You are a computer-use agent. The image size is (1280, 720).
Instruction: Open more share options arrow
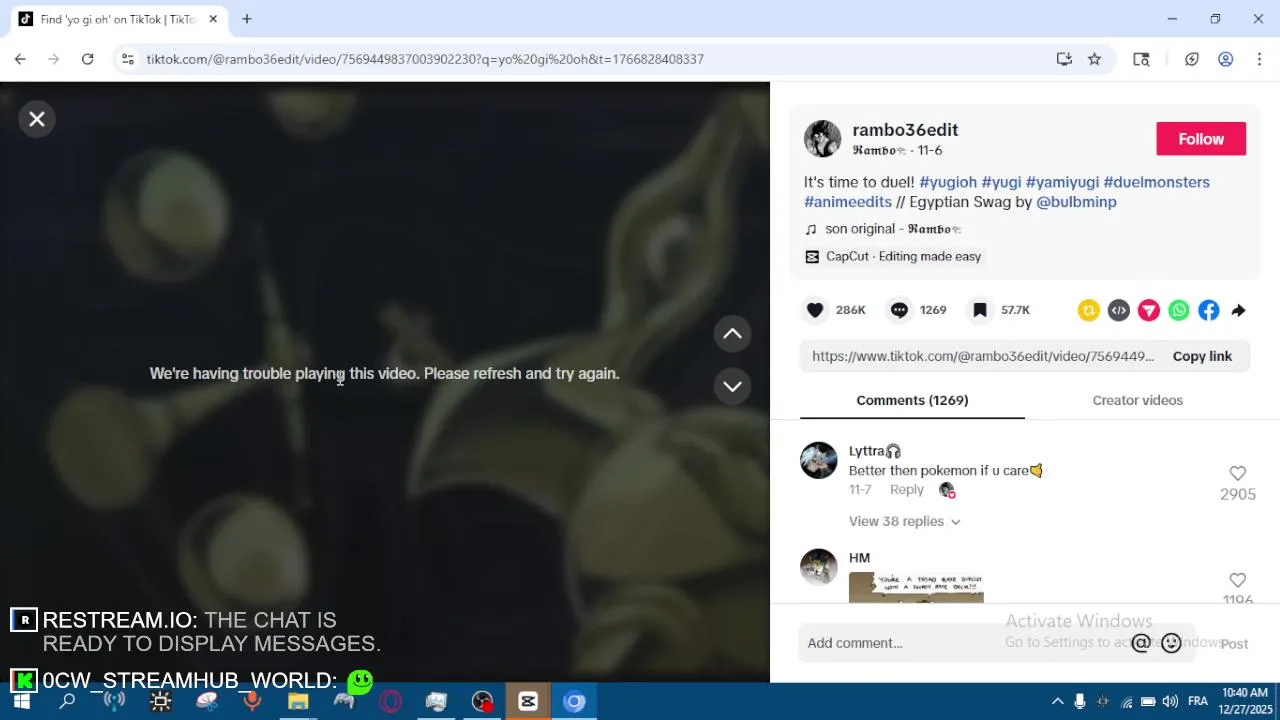click(x=1238, y=310)
